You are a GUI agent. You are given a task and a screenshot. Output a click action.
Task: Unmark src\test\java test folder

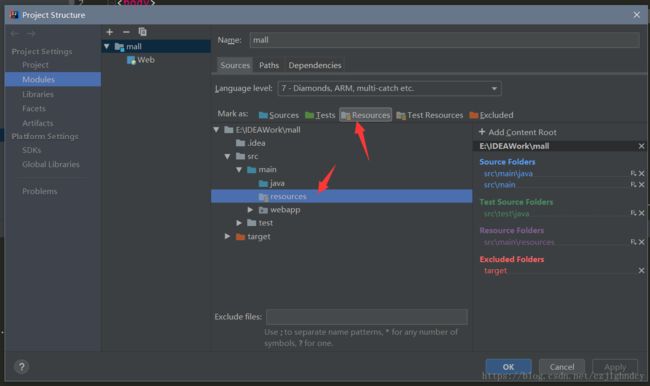coord(641,213)
